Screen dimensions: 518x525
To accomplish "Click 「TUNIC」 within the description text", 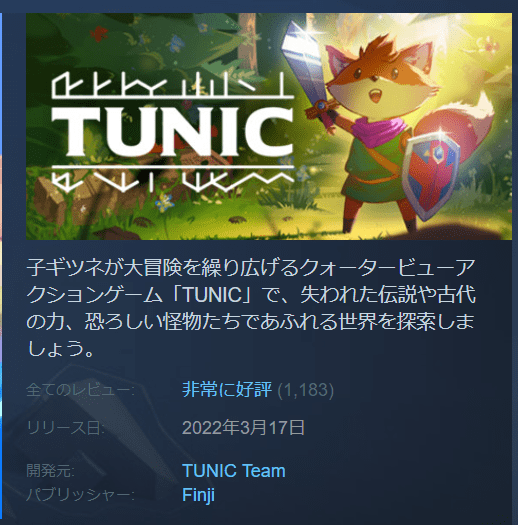I will click(x=212, y=295).
